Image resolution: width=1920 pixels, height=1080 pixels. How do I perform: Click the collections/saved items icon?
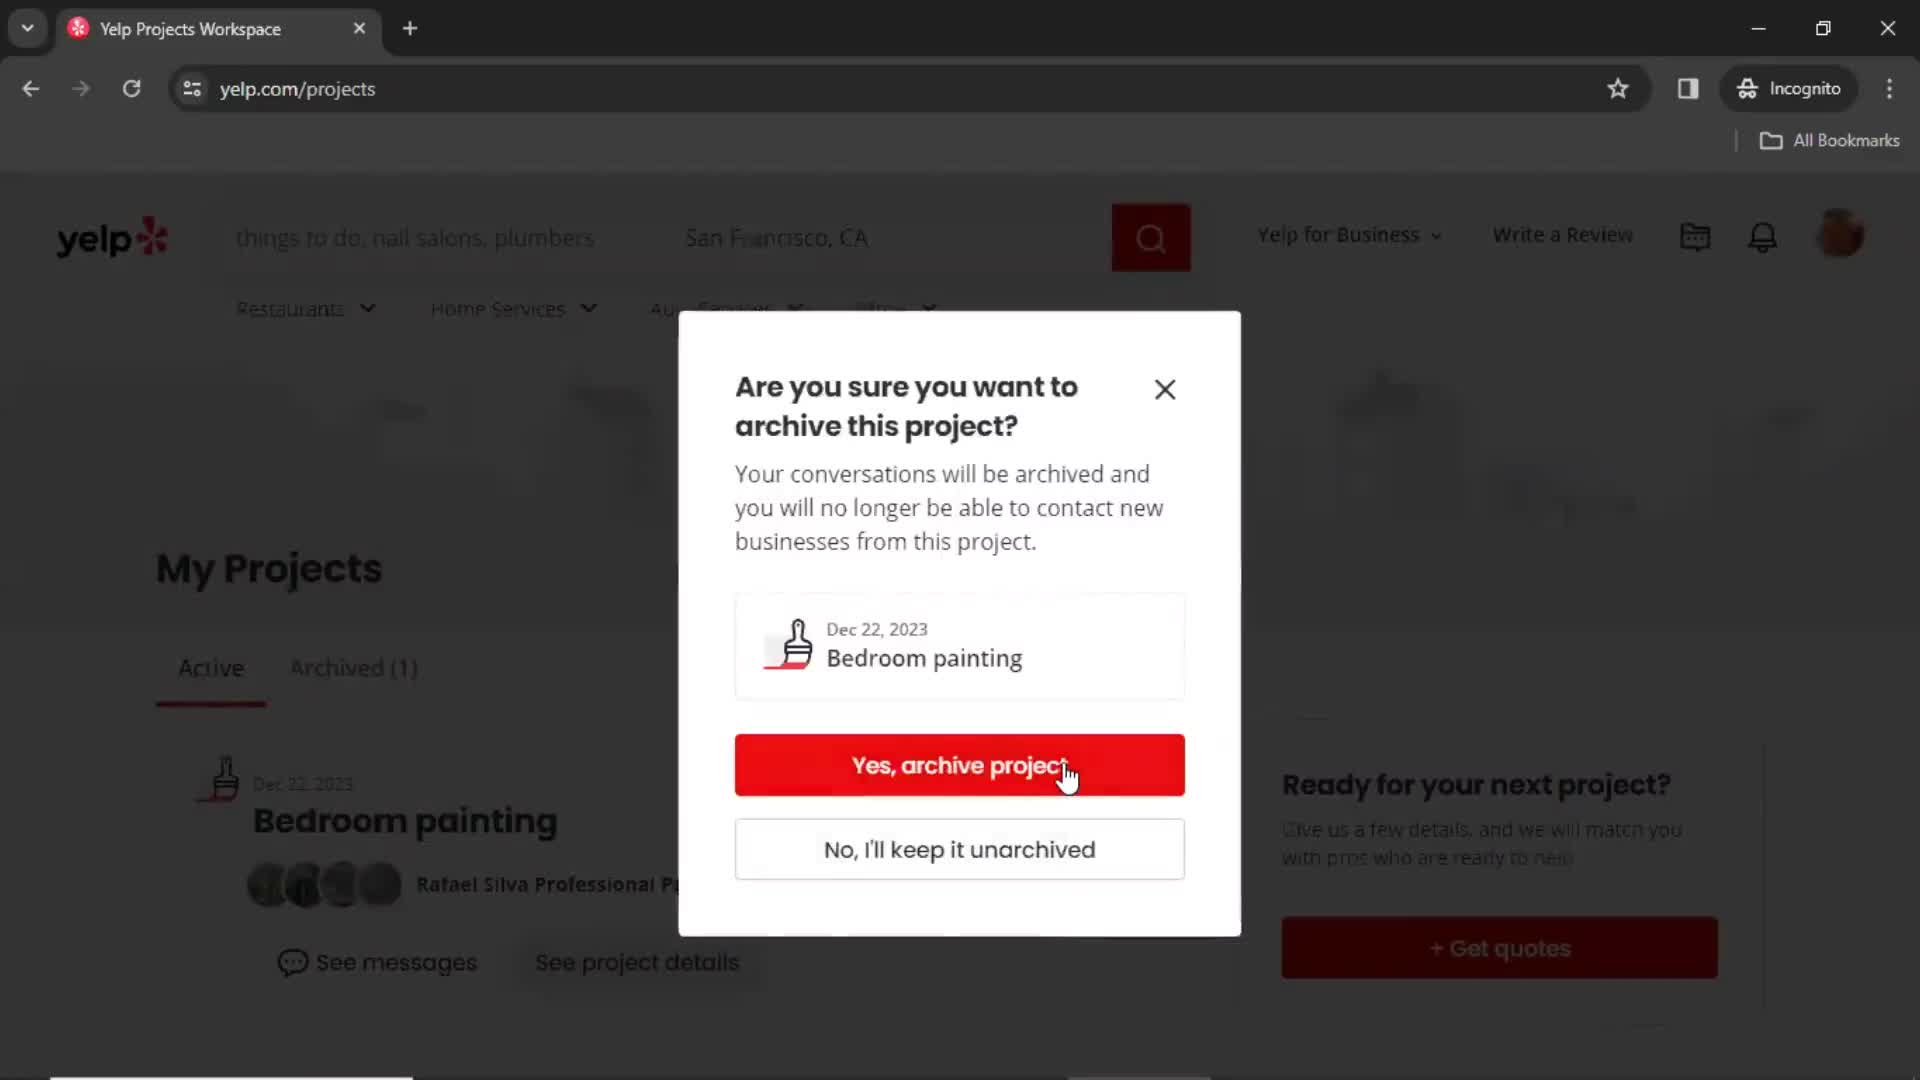[x=1696, y=235]
